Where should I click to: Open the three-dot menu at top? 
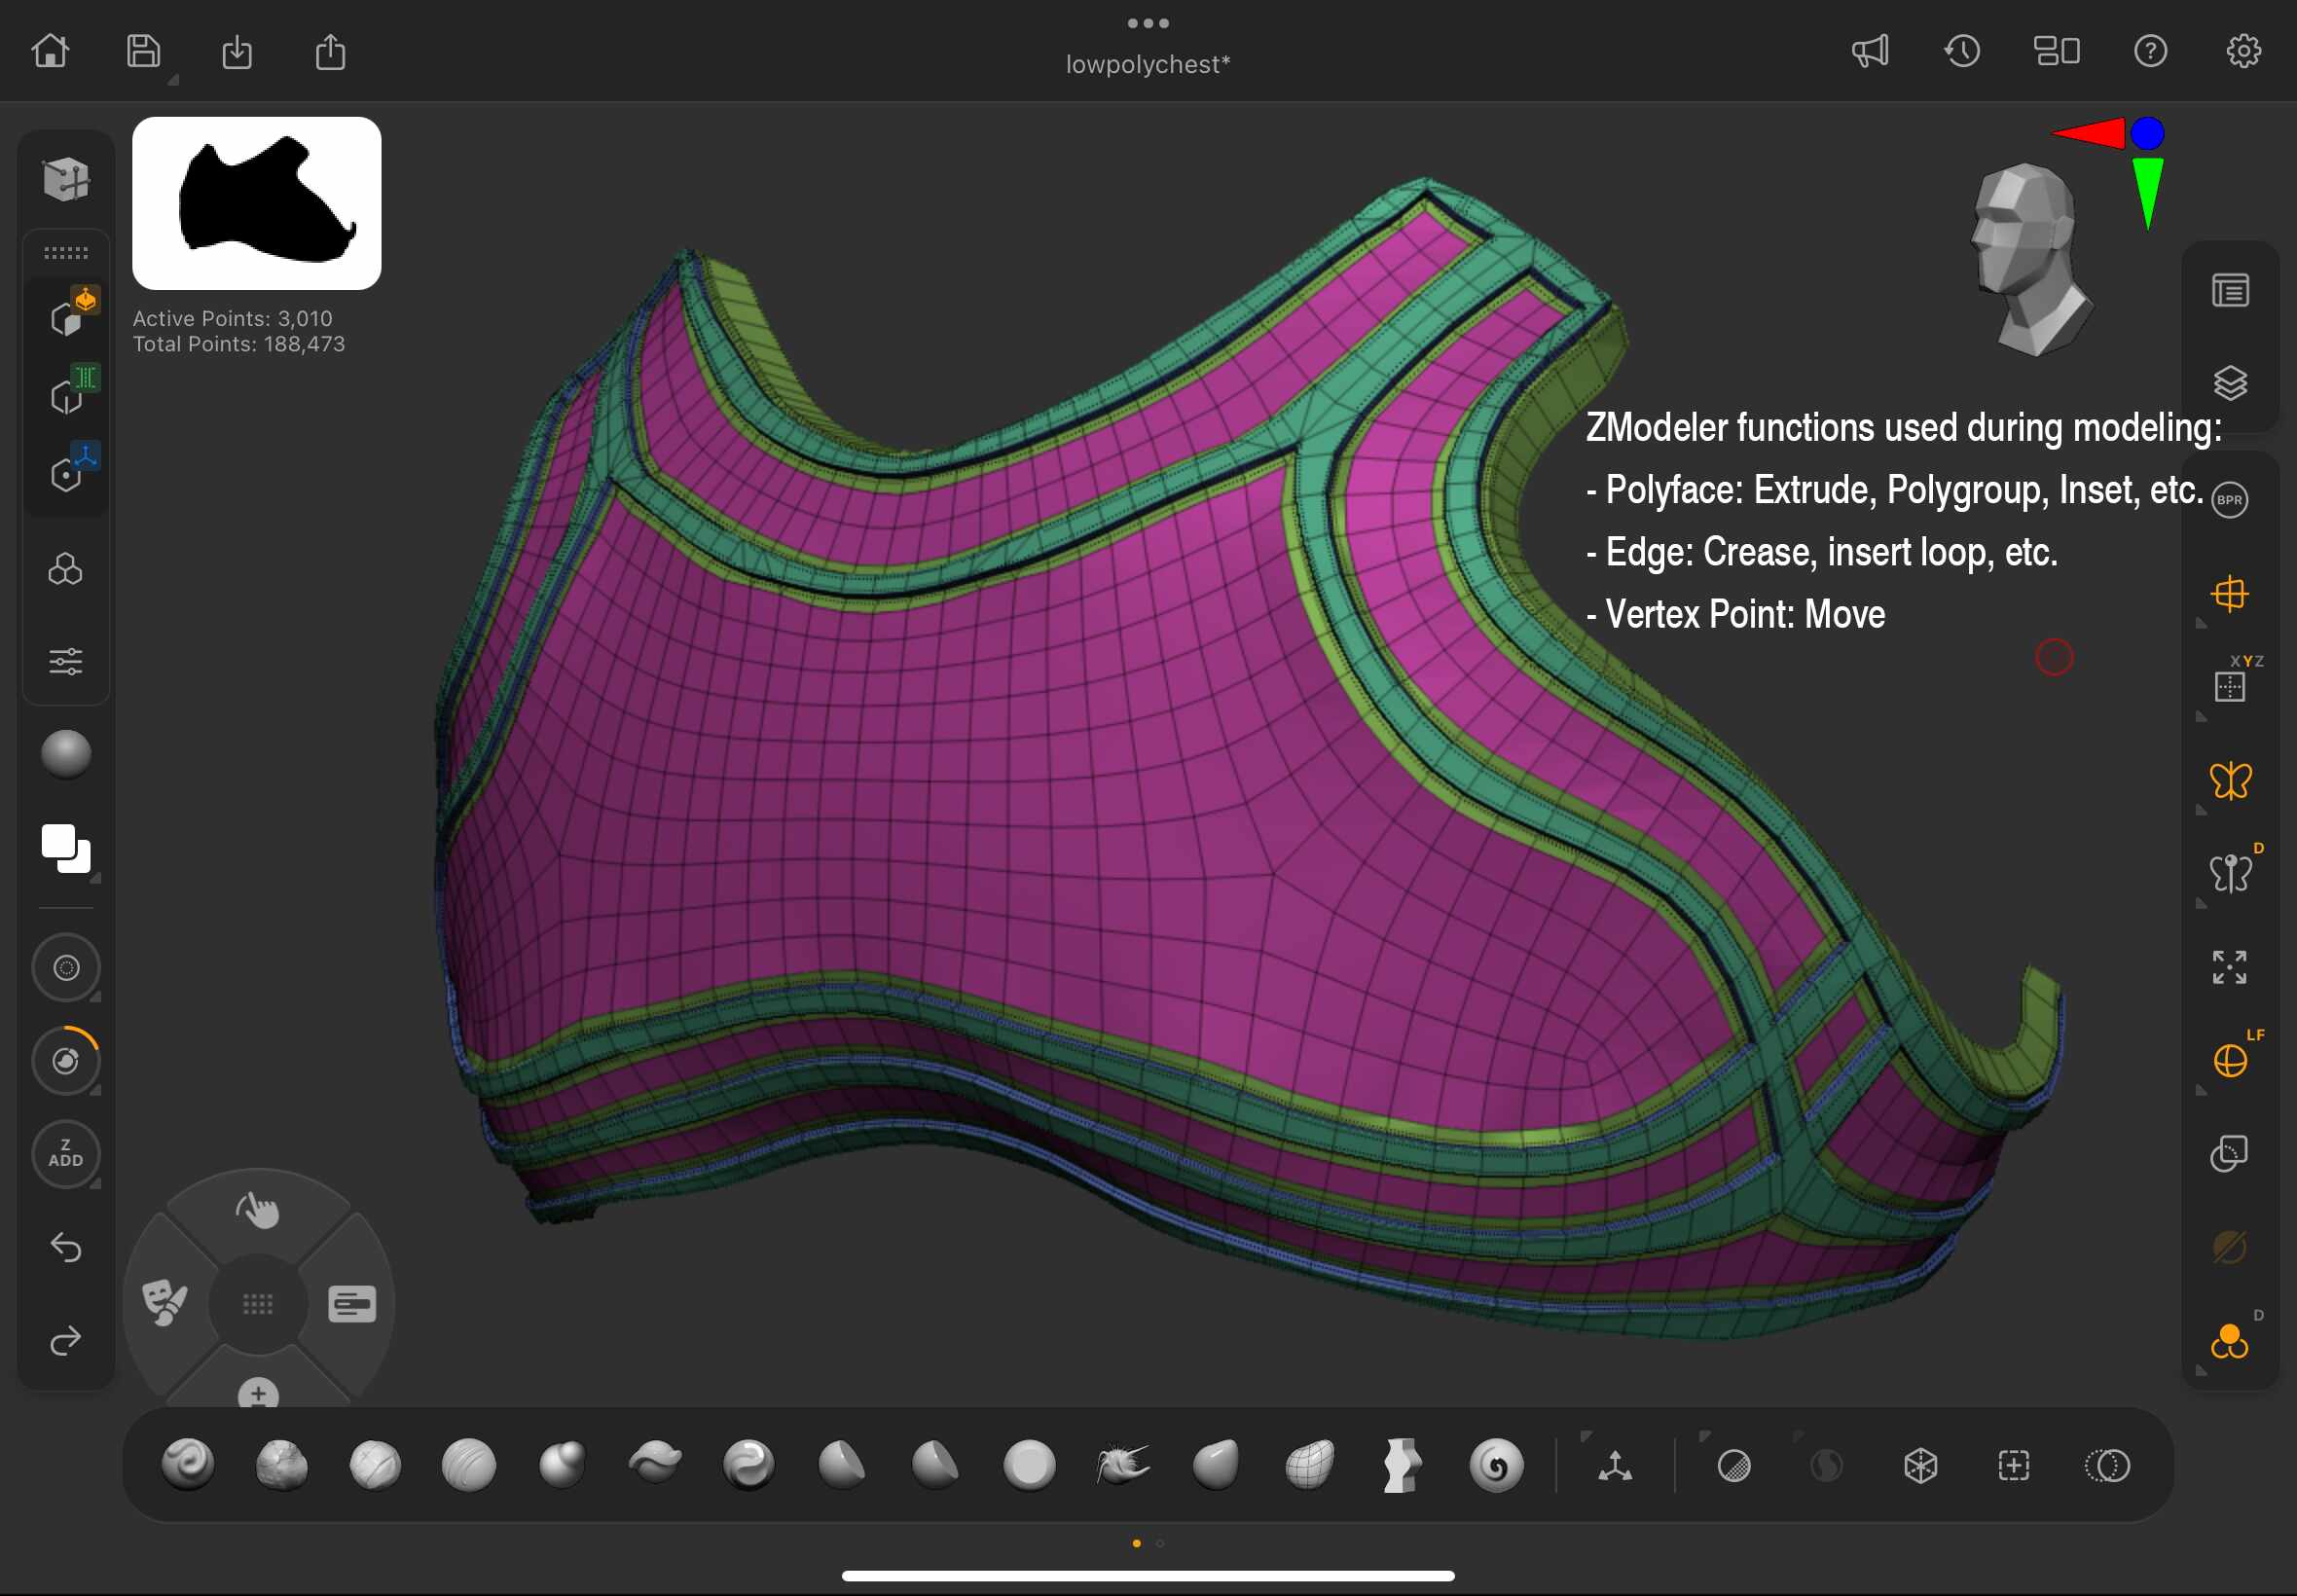[1148, 23]
